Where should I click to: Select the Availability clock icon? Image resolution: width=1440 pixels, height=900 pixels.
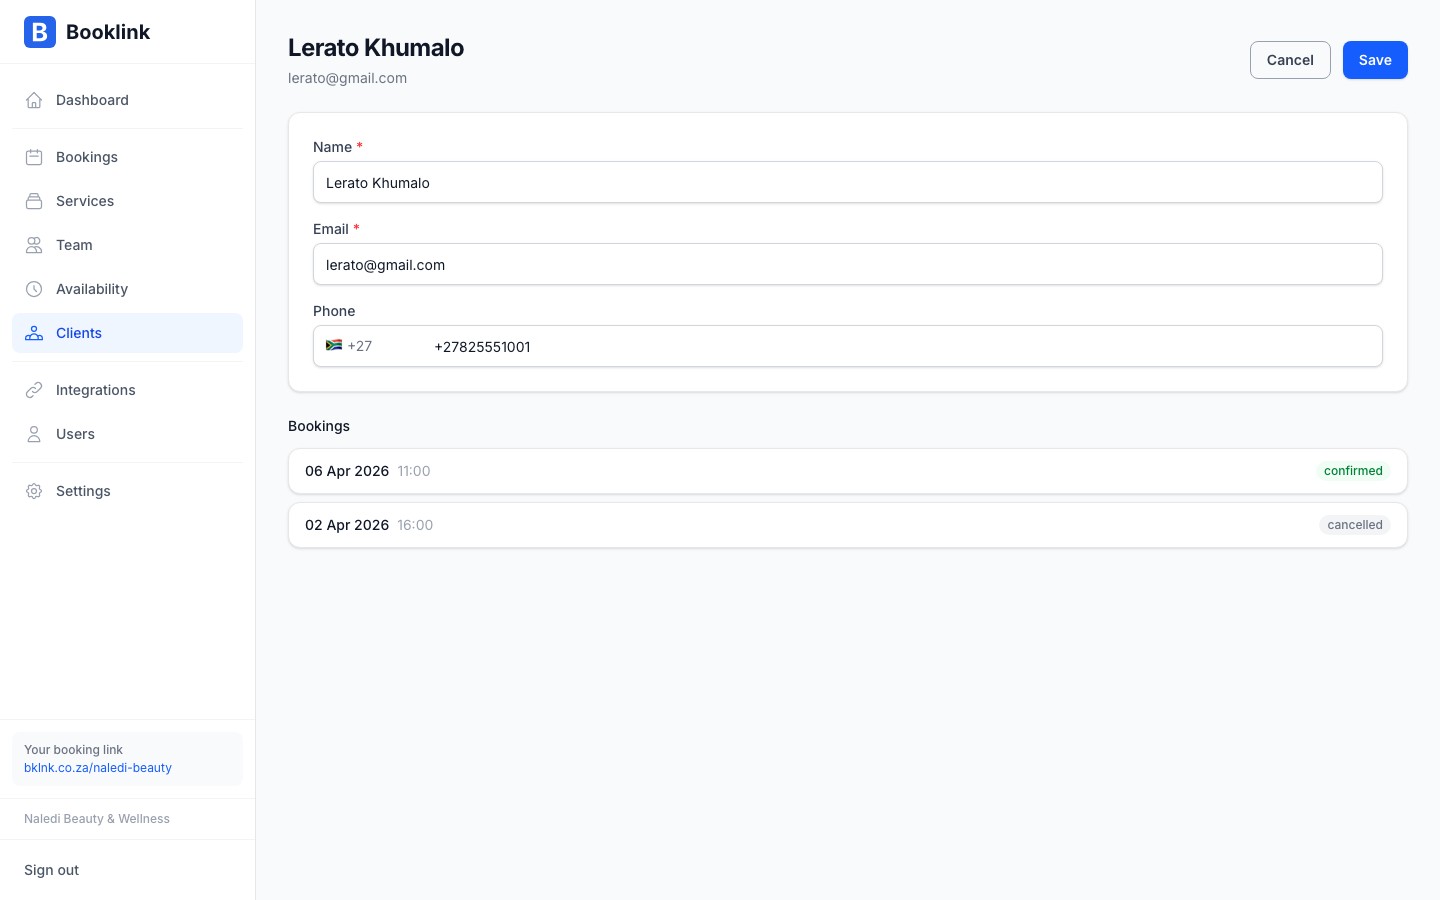pyautogui.click(x=34, y=289)
